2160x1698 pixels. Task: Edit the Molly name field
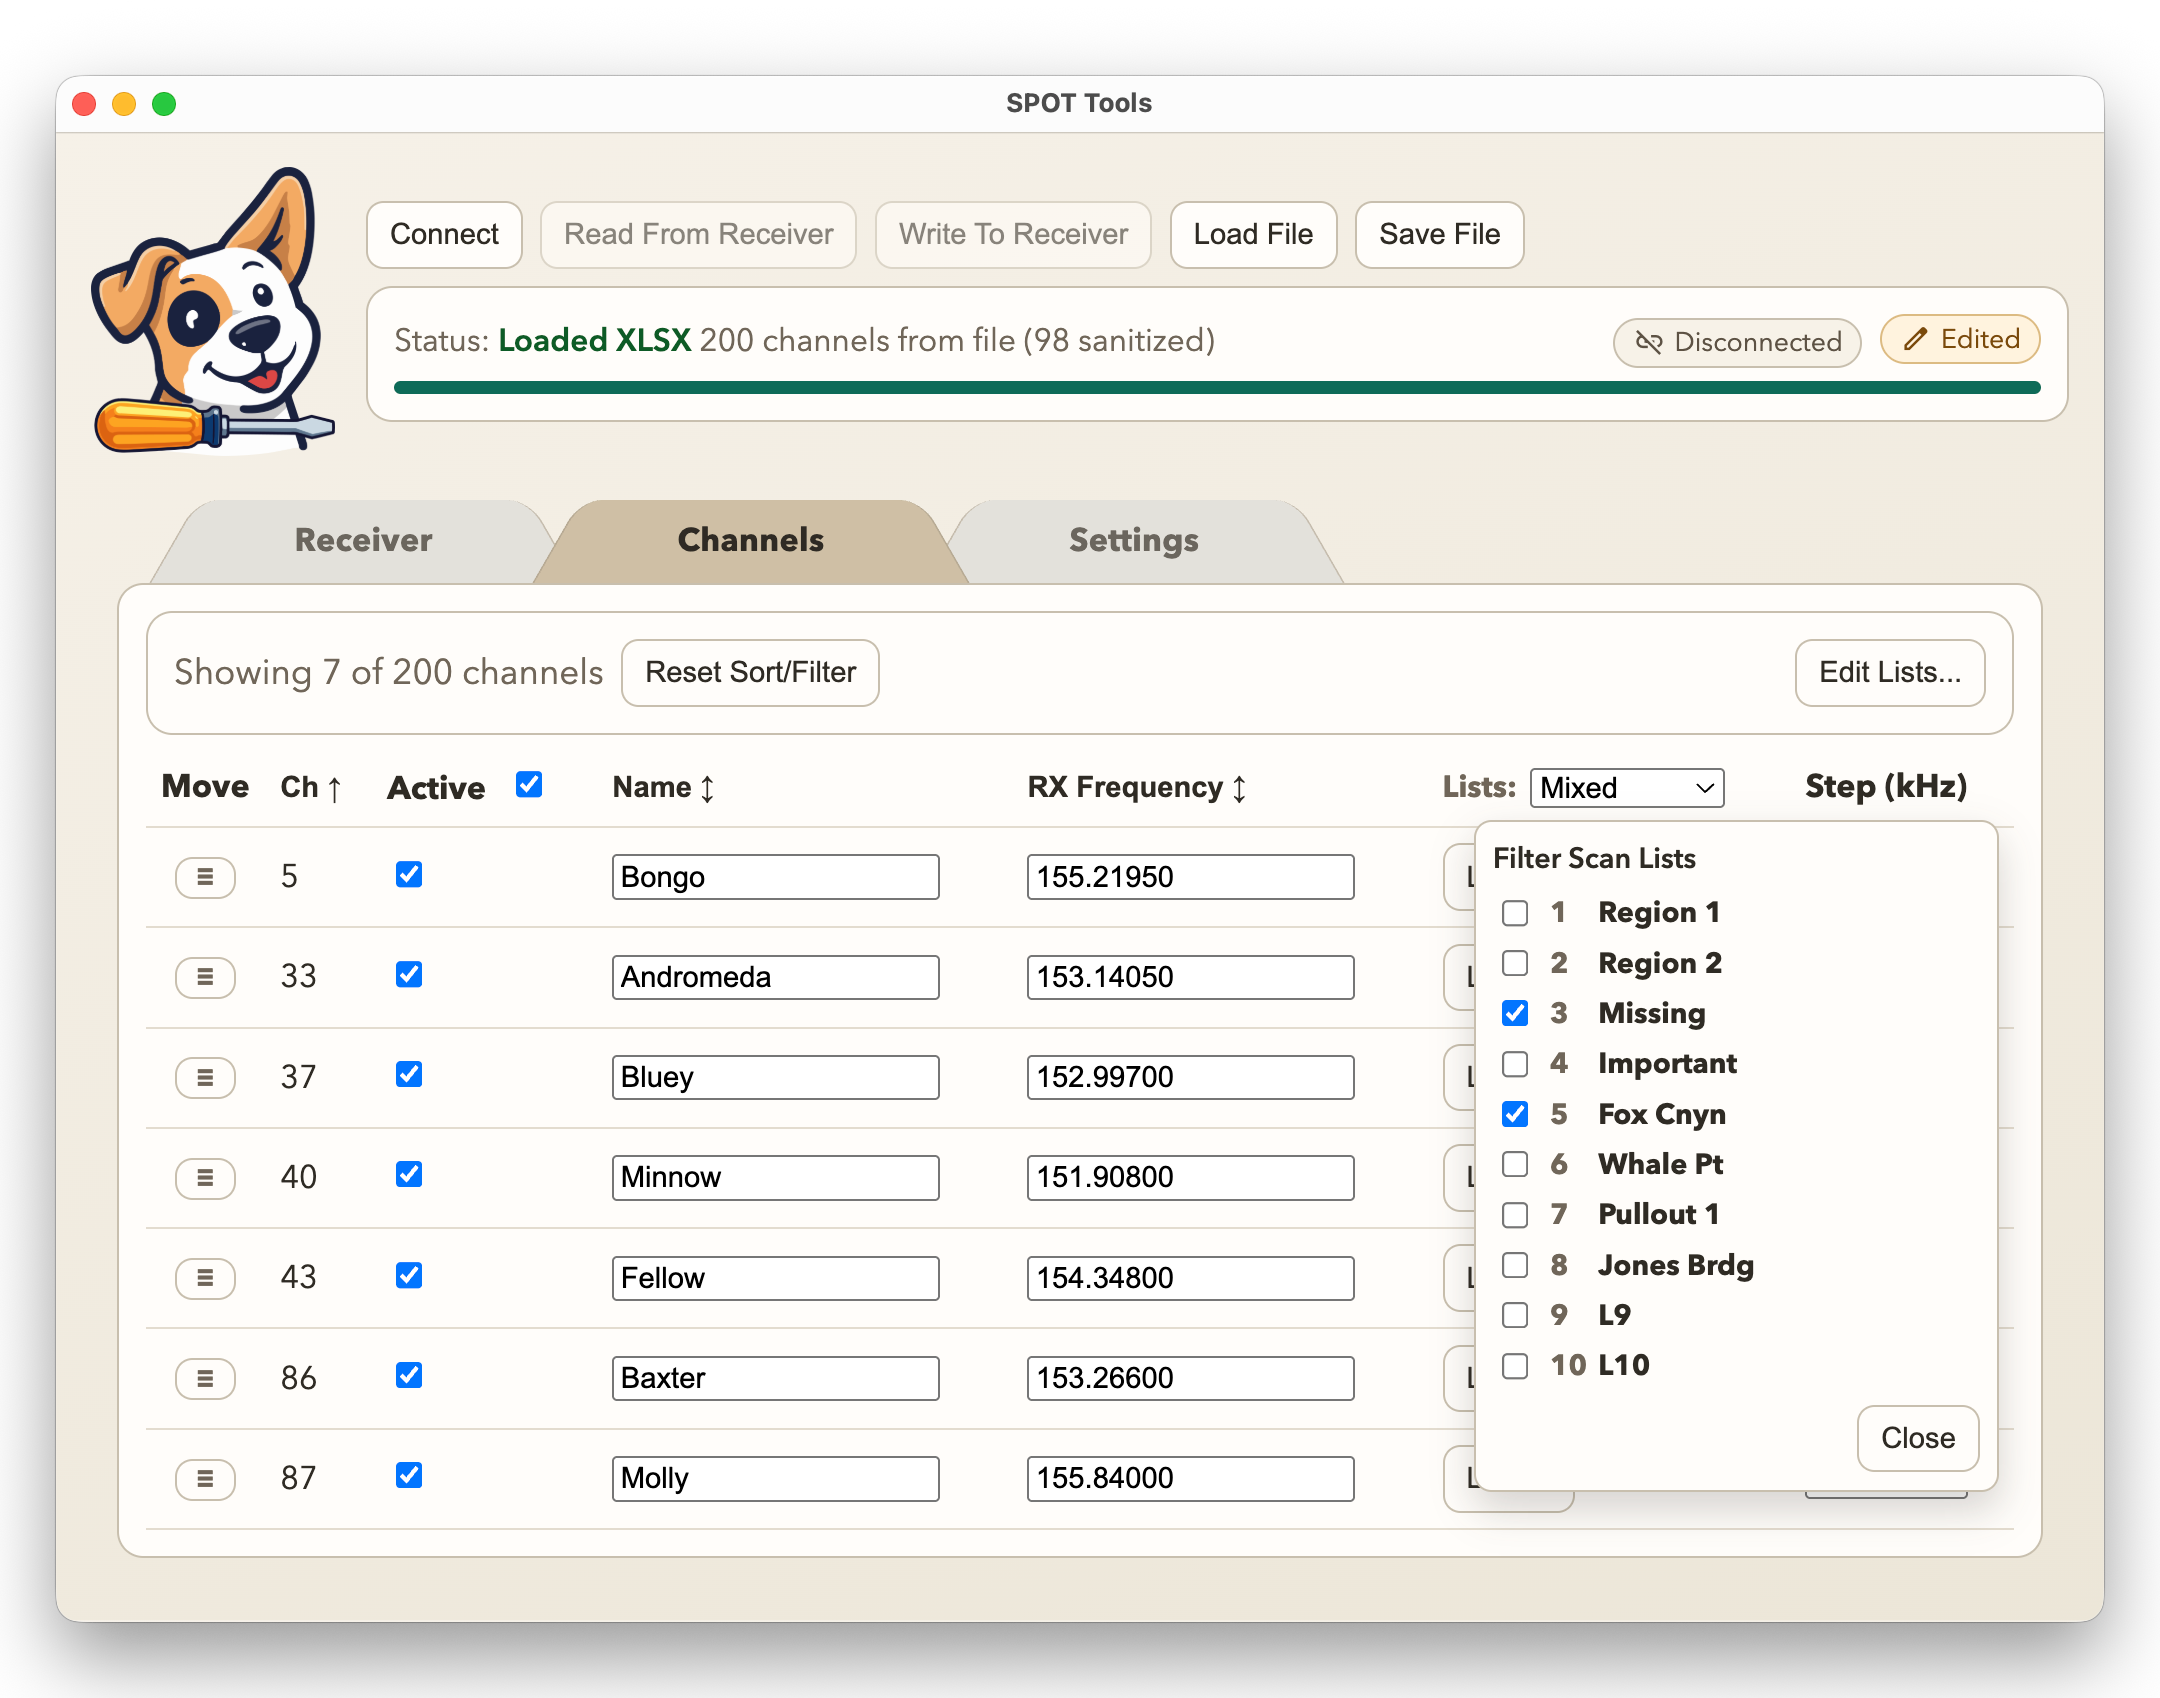775,1478
